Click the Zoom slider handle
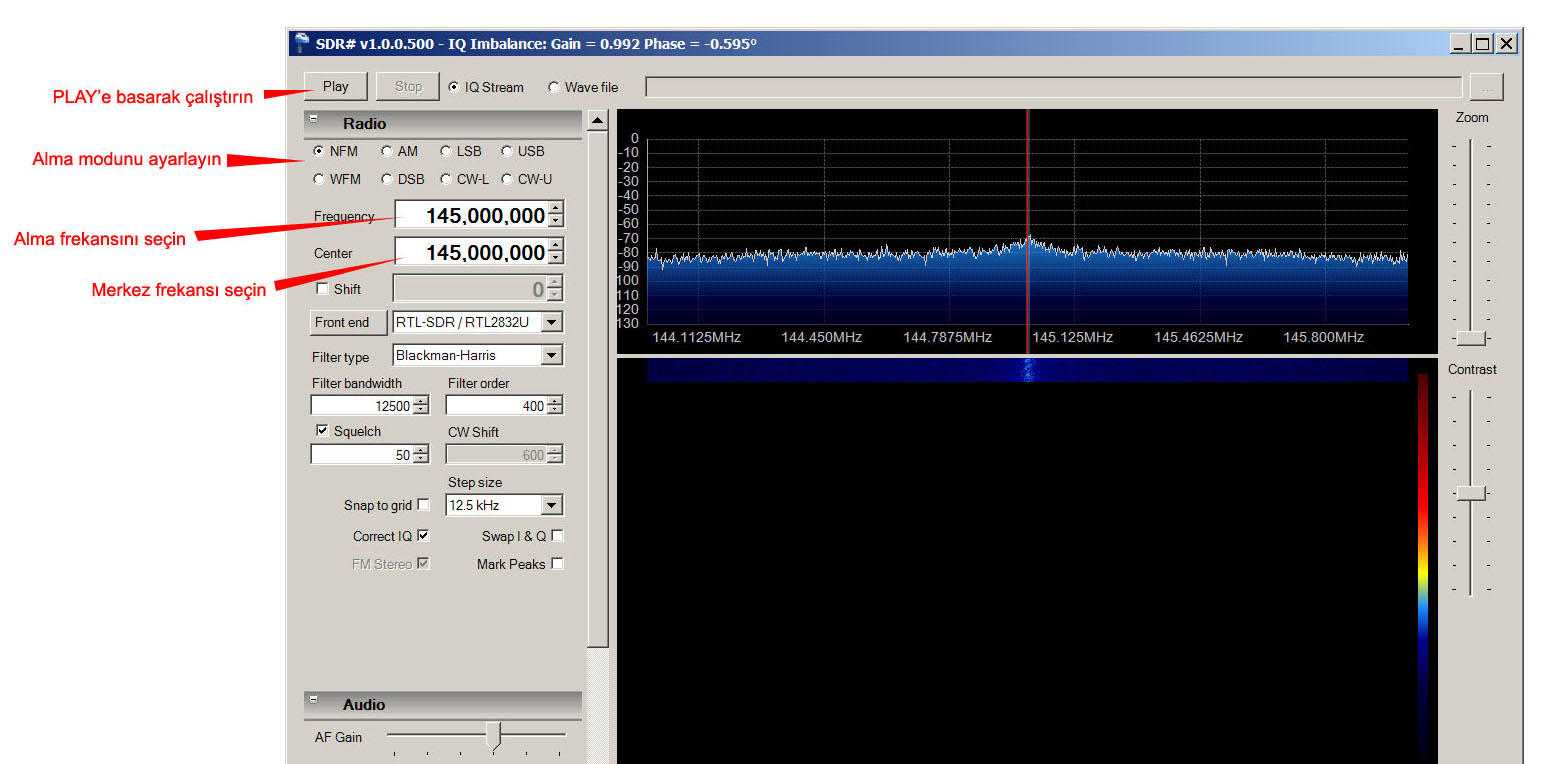This screenshot has height=764, width=1555. click(x=1471, y=338)
